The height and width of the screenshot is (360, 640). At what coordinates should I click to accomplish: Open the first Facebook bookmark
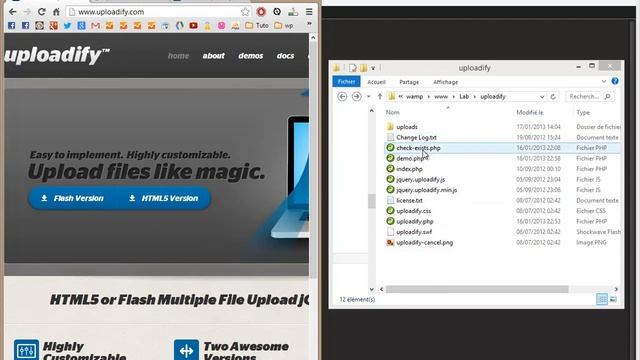pyautogui.click(x=11, y=25)
